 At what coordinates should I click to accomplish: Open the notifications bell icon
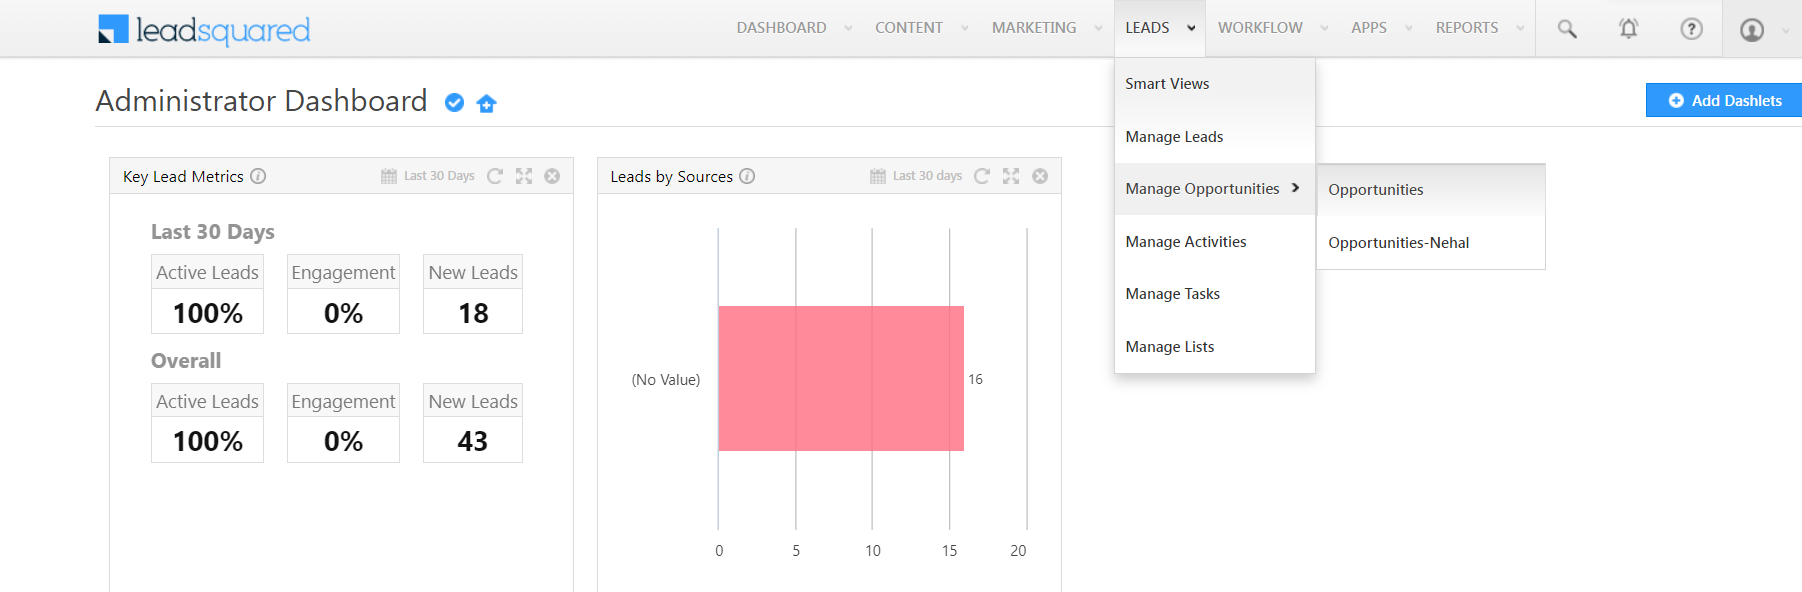(1629, 29)
